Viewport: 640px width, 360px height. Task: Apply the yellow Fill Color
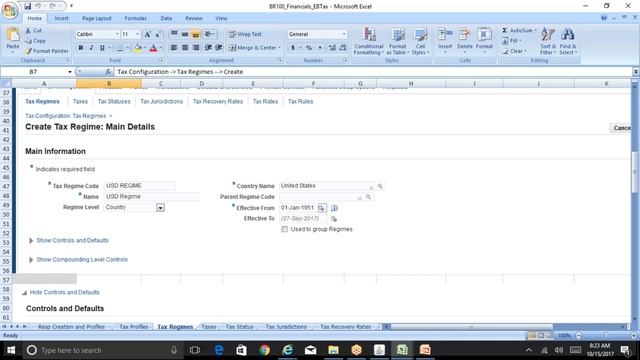(138, 48)
